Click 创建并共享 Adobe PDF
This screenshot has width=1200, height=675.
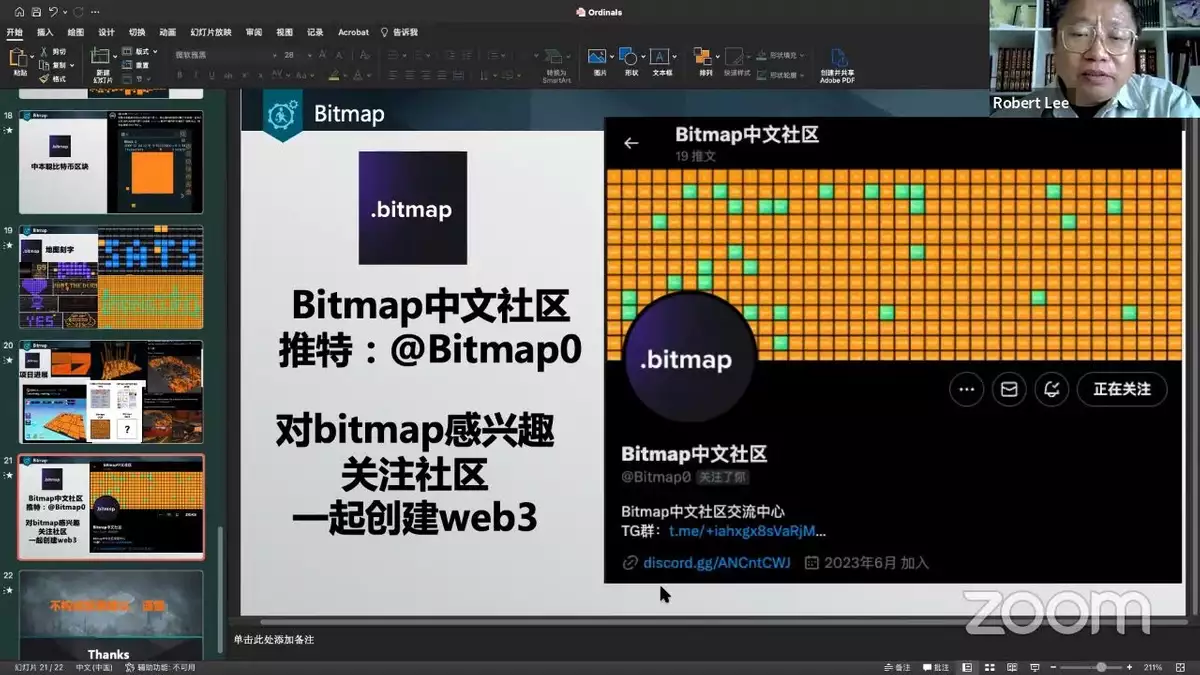pos(837,64)
